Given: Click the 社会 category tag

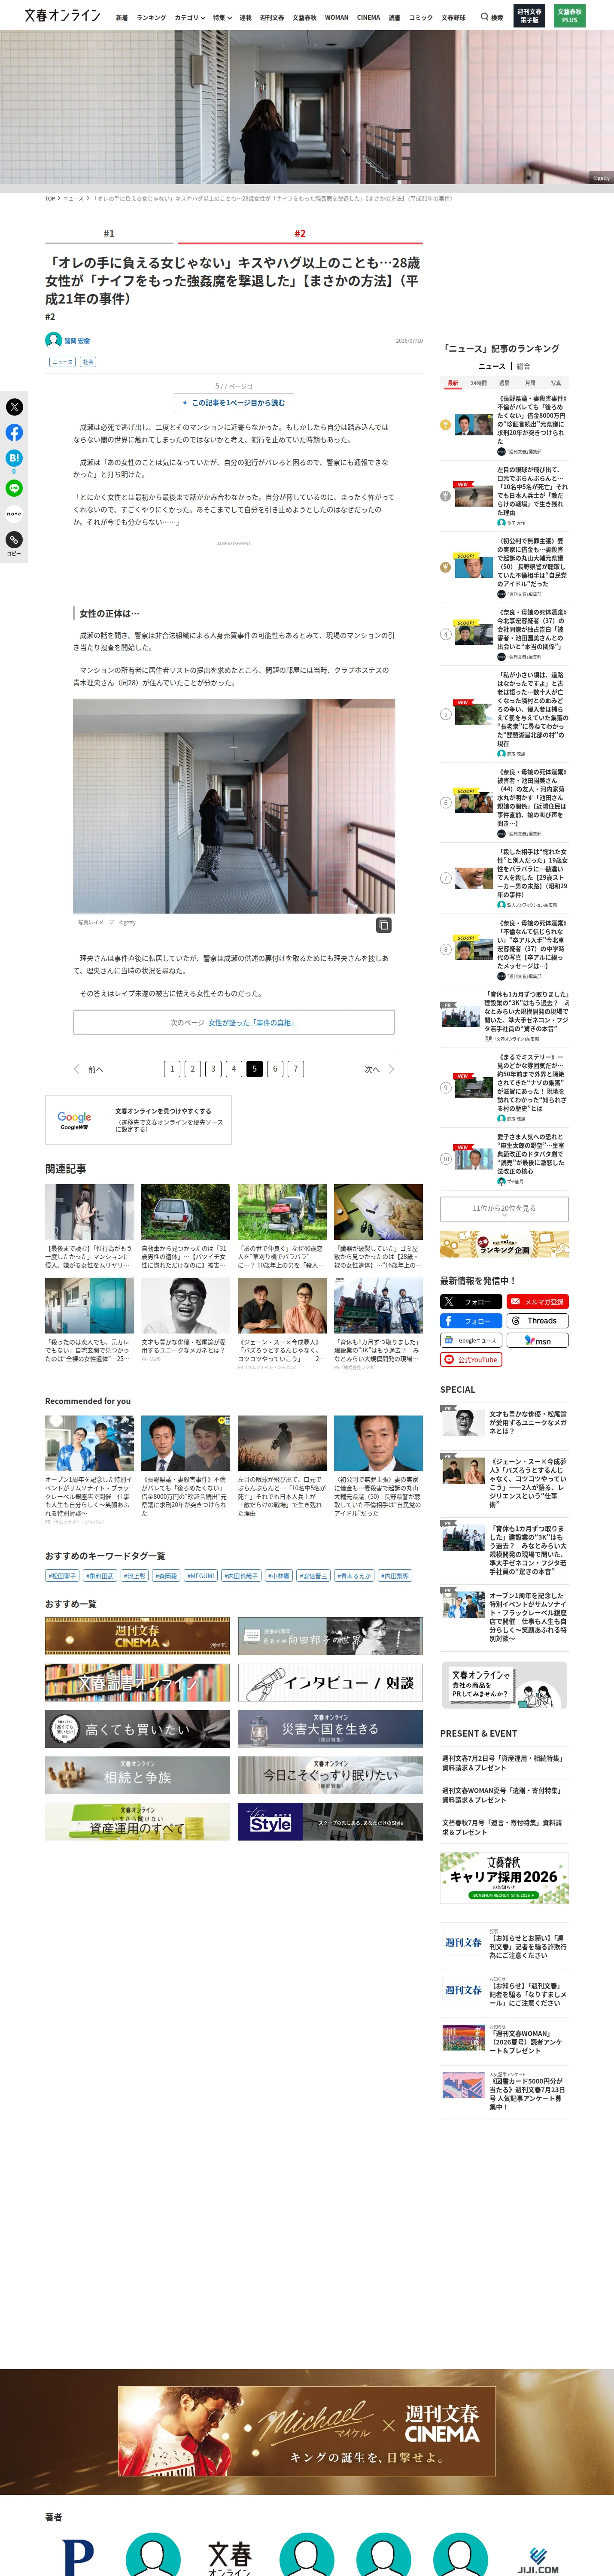Looking at the screenshot, I should click(x=88, y=362).
